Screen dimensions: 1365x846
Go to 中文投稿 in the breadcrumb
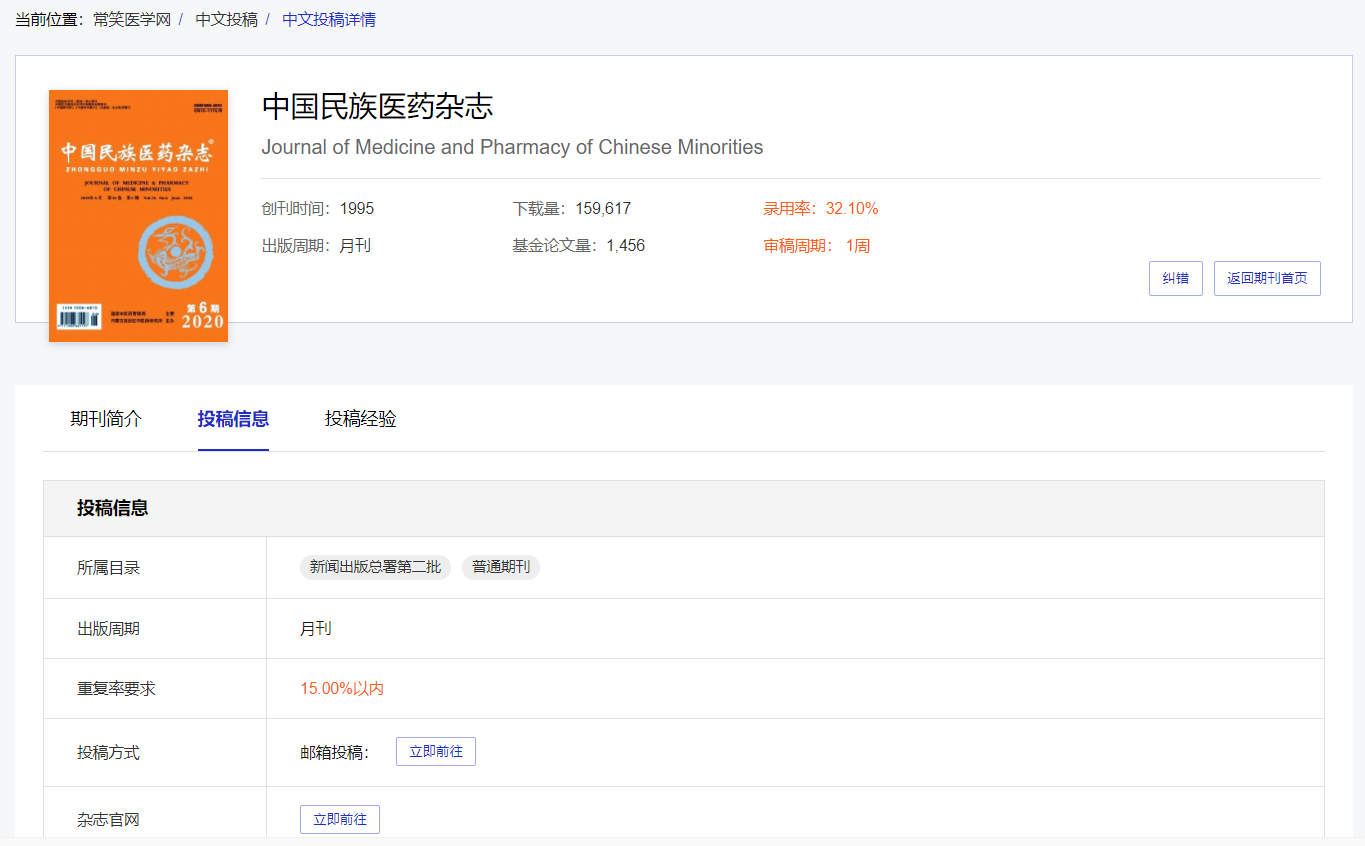[x=226, y=20]
